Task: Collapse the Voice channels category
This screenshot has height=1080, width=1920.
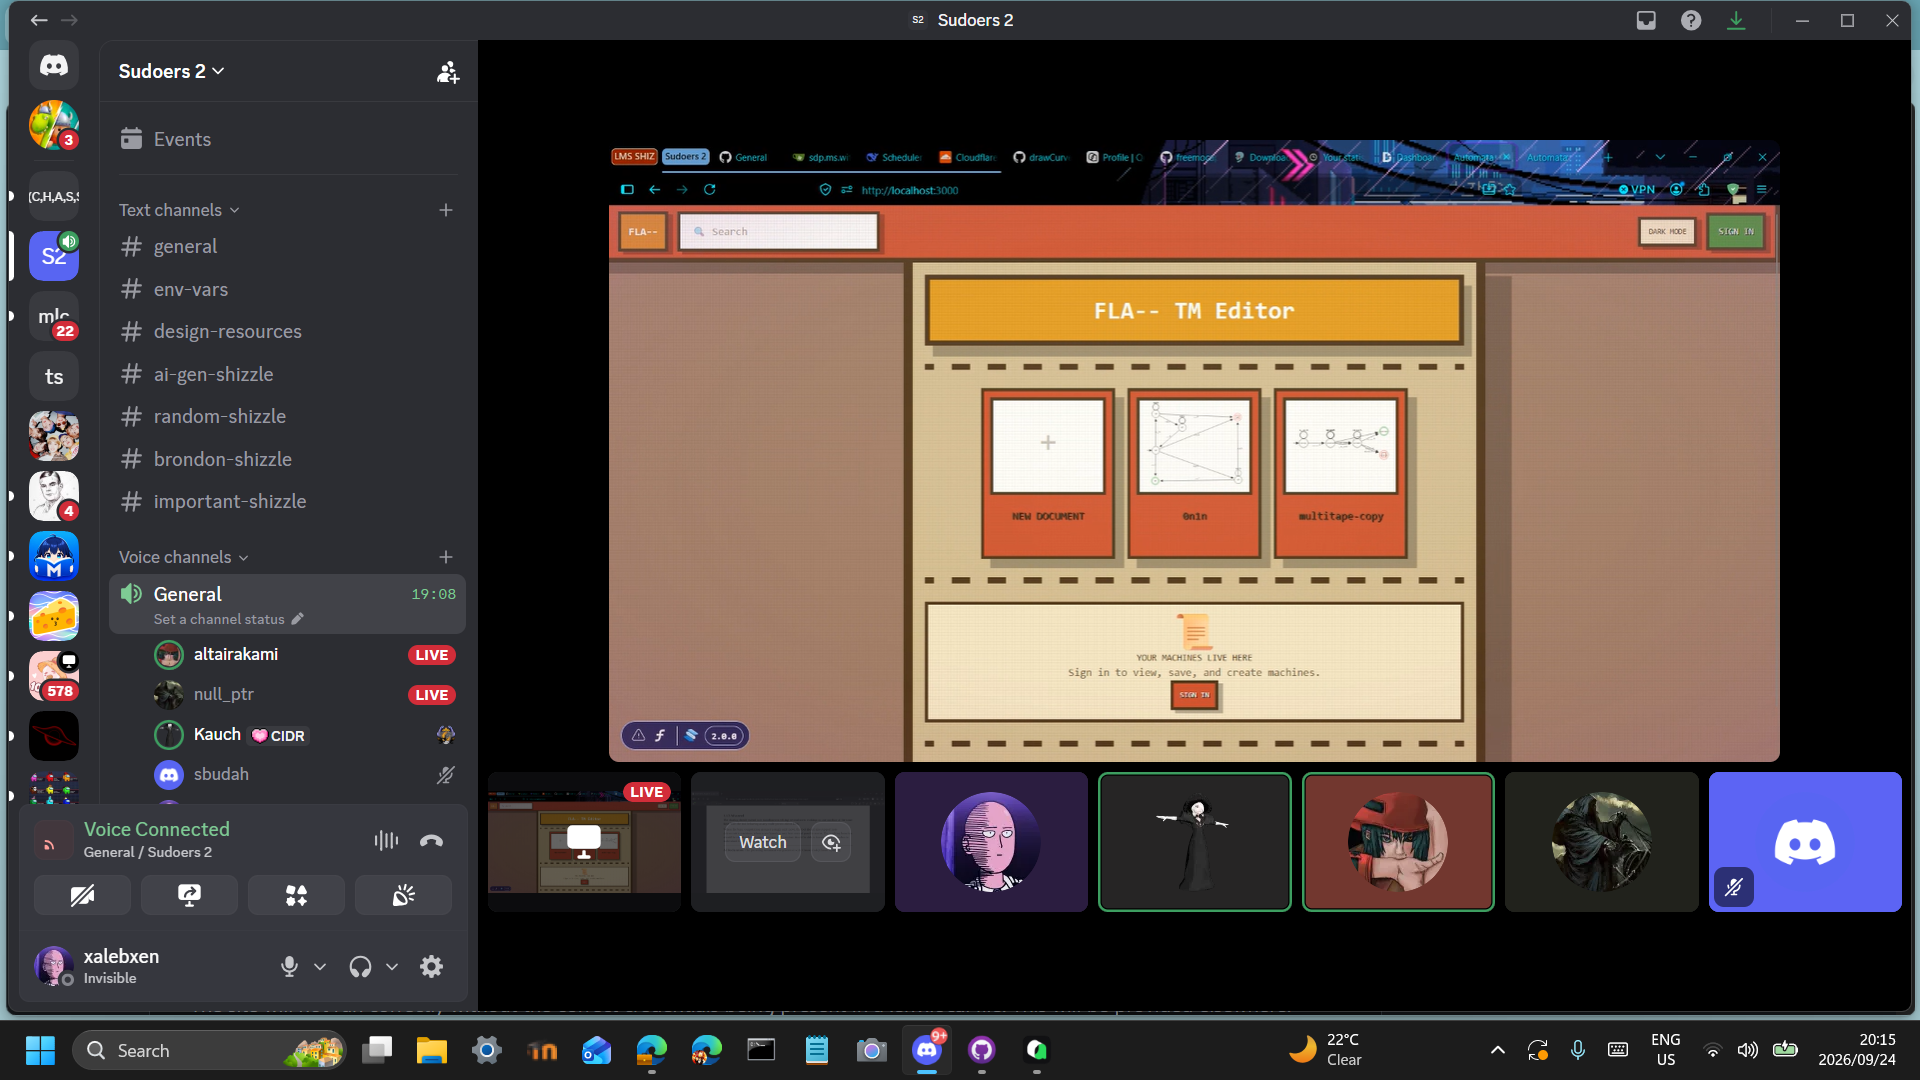Action: [183, 557]
